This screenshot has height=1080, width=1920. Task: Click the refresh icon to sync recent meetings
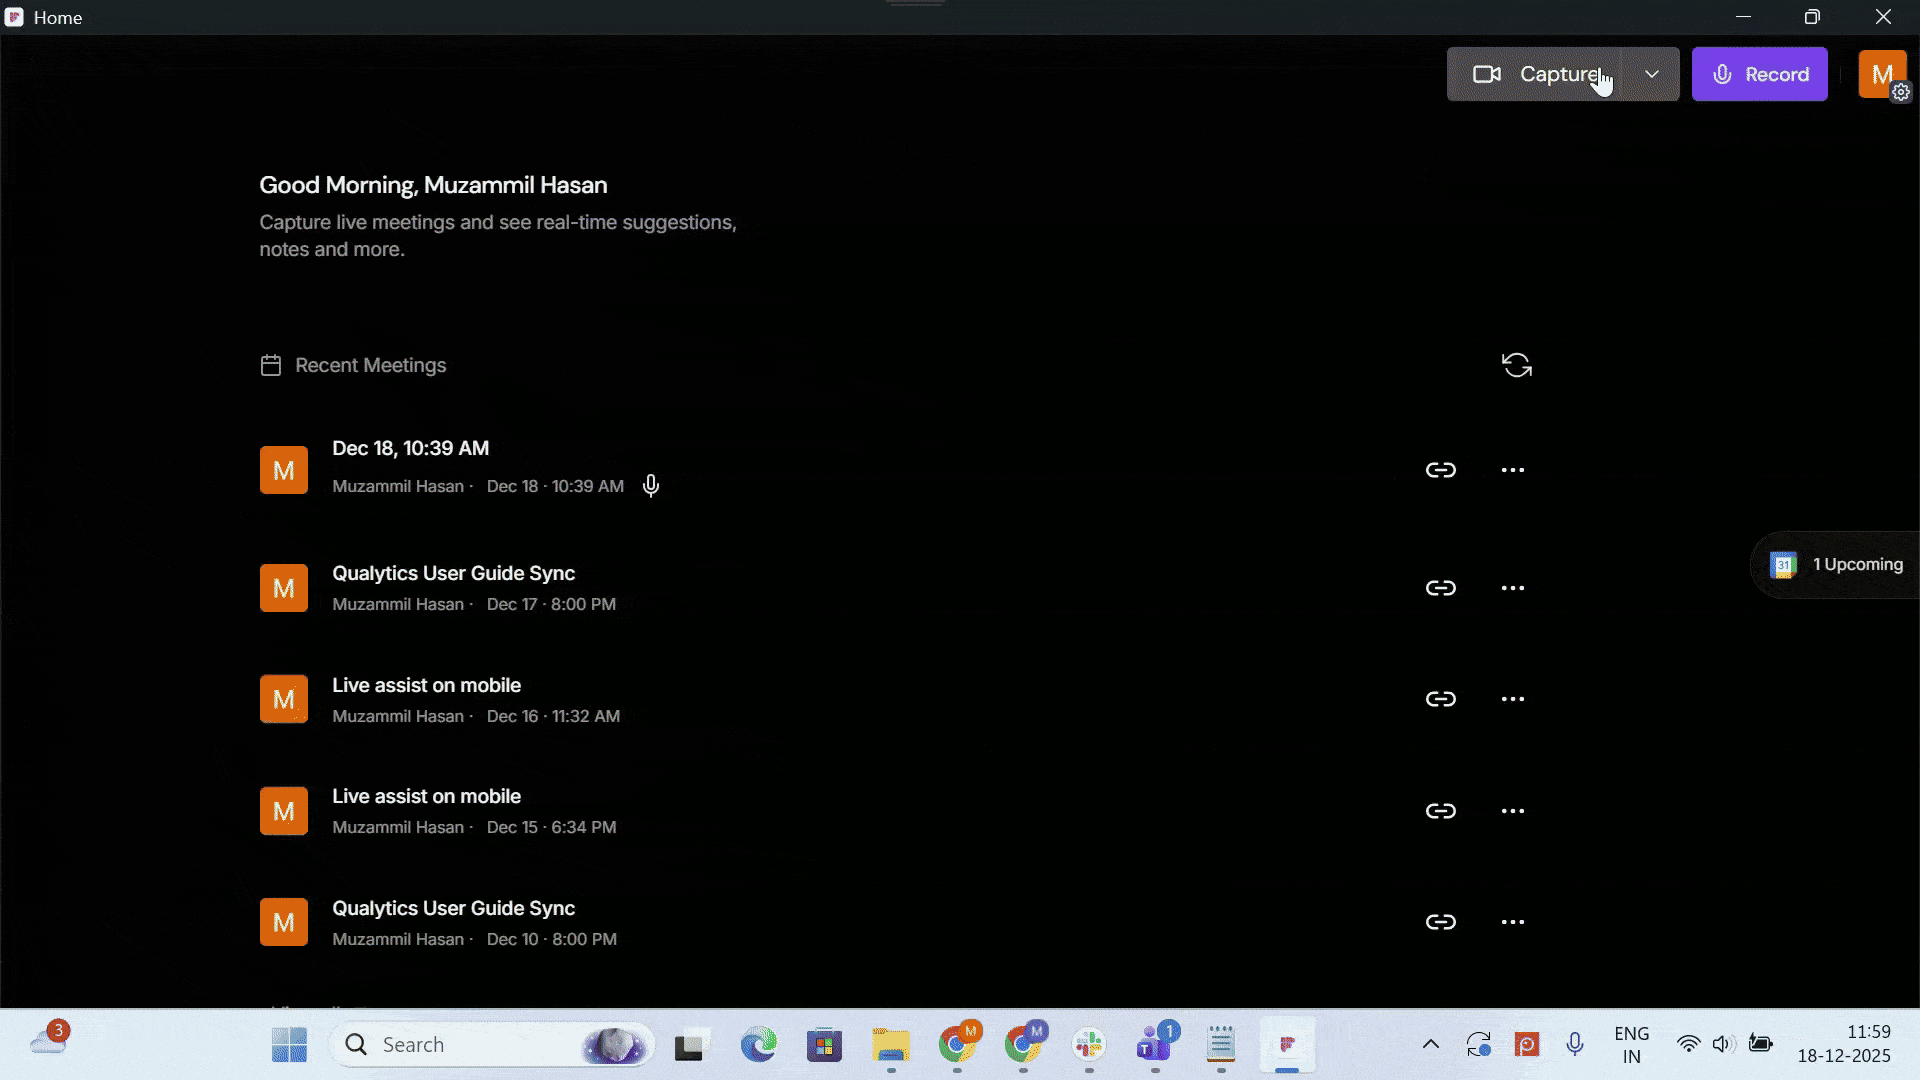[x=1517, y=365]
